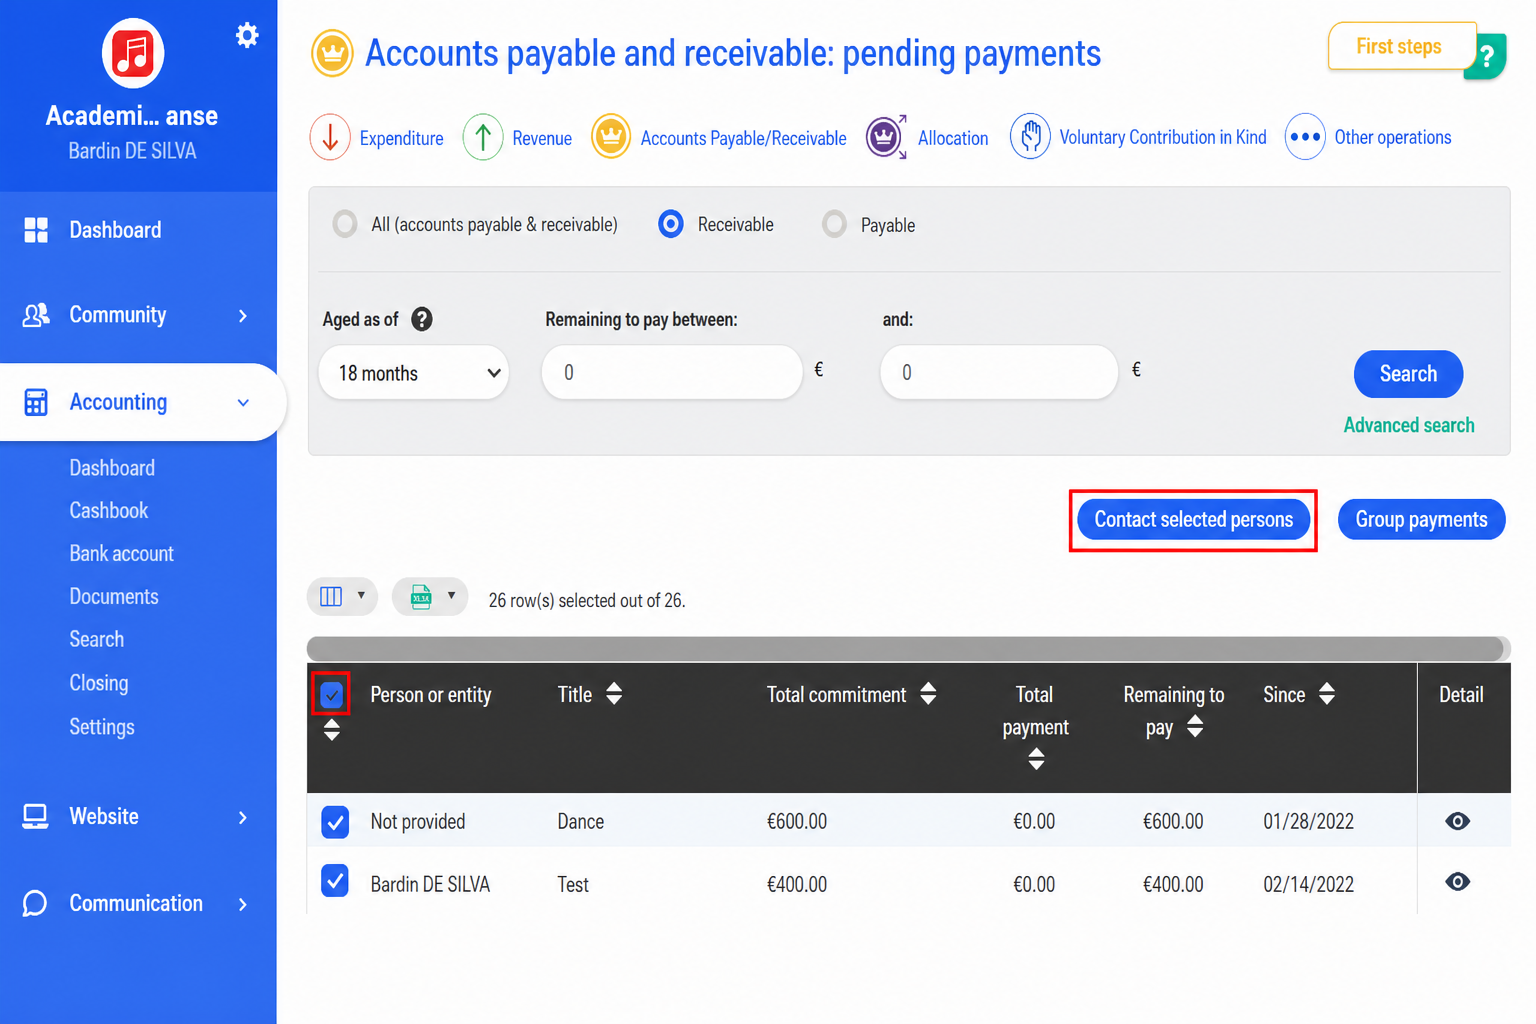Click the Academi... anse association name

[132, 116]
